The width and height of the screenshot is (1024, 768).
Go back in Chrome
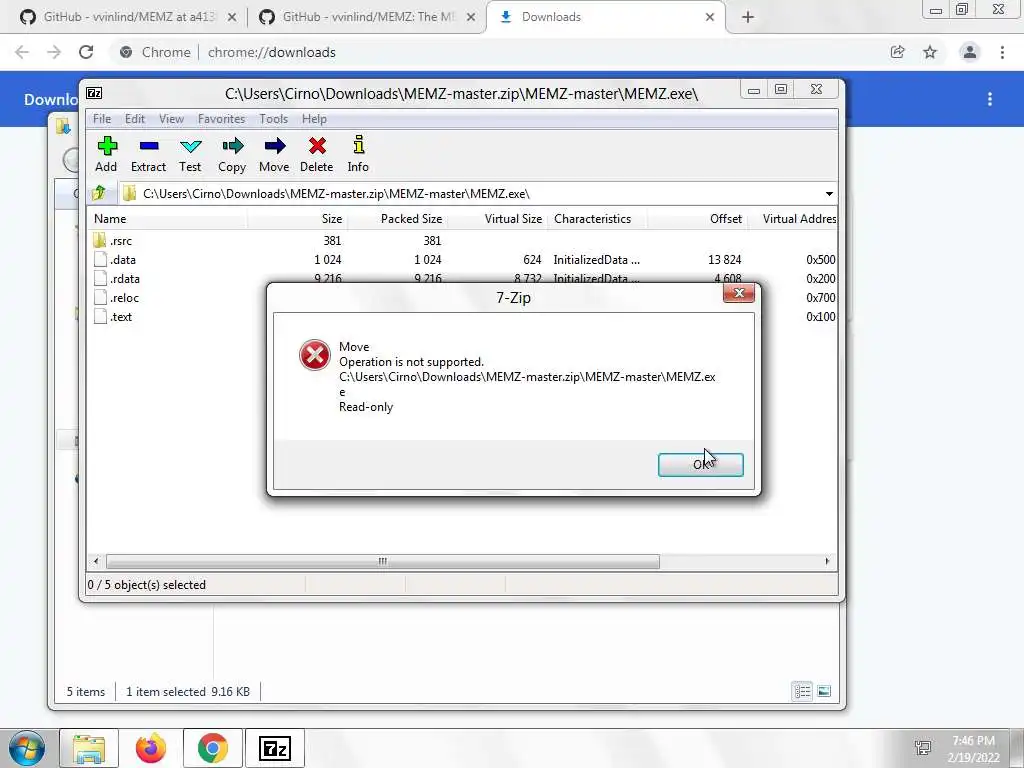pos(22,52)
